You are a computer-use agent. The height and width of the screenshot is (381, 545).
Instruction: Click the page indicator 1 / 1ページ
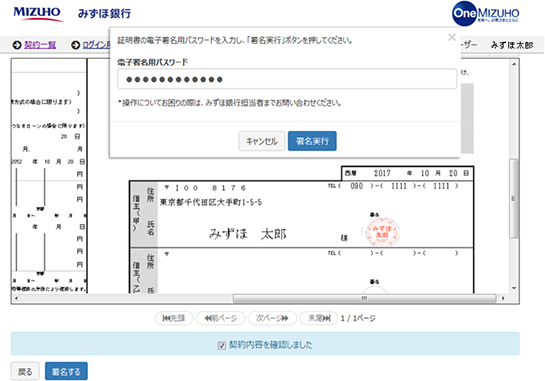click(x=358, y=318)
